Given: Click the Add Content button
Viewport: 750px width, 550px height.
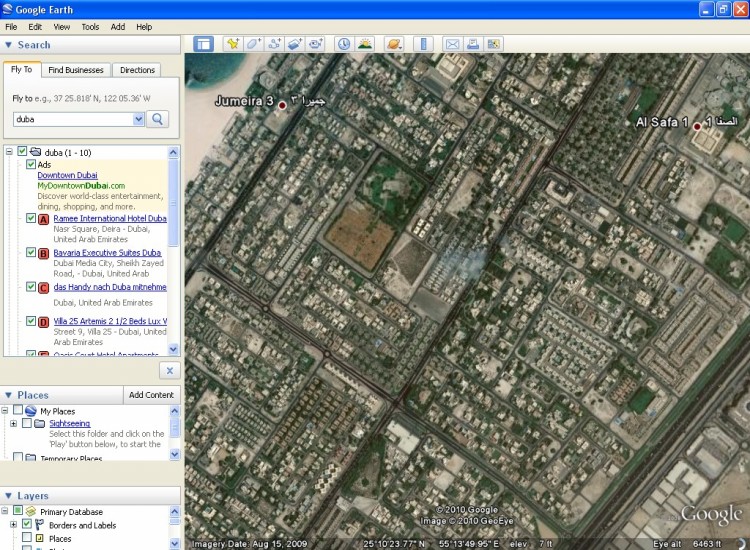Looking at the screenshot, I should 152,395.
